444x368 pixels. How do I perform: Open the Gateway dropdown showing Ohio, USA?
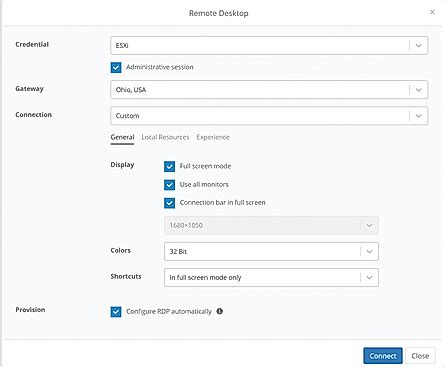(x=269, y=90)
